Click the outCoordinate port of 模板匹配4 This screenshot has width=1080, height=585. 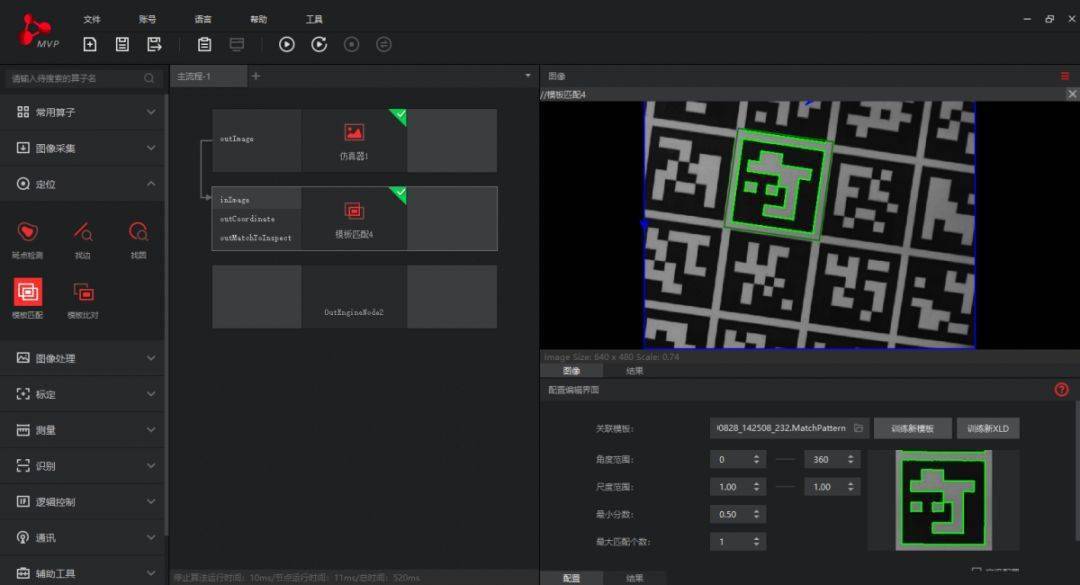(x=247, y=218)
